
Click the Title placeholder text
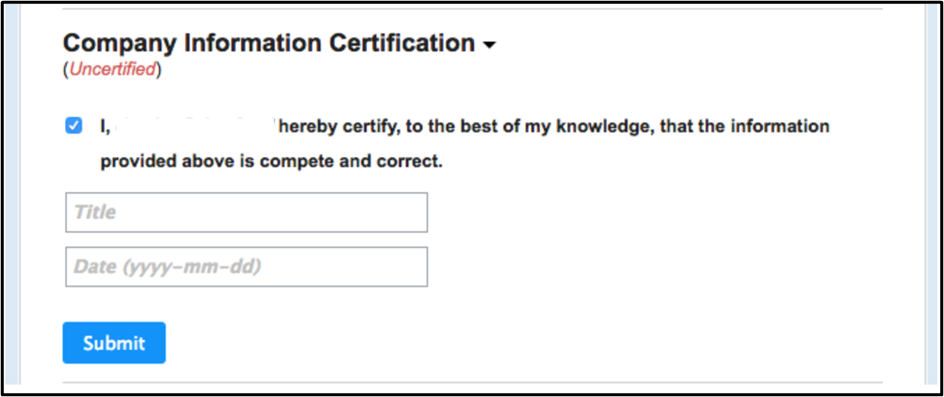point(95,212)
